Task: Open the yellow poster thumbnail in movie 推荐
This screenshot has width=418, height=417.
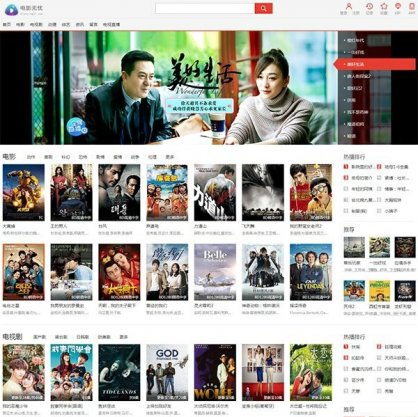Action: pos(379,291)
